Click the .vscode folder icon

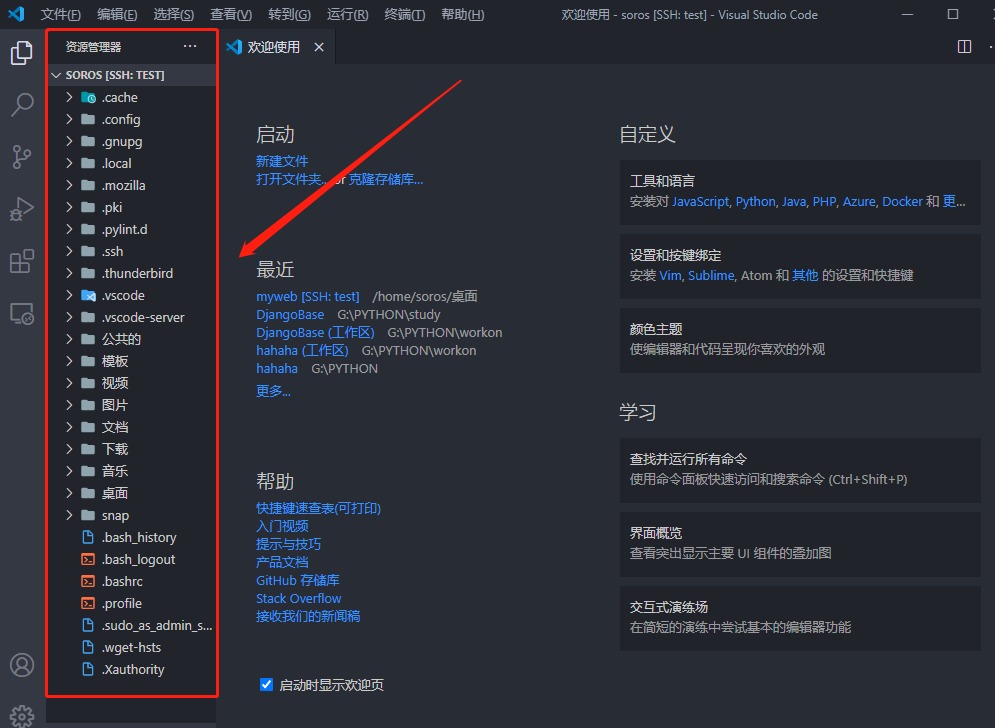point(88,296)
